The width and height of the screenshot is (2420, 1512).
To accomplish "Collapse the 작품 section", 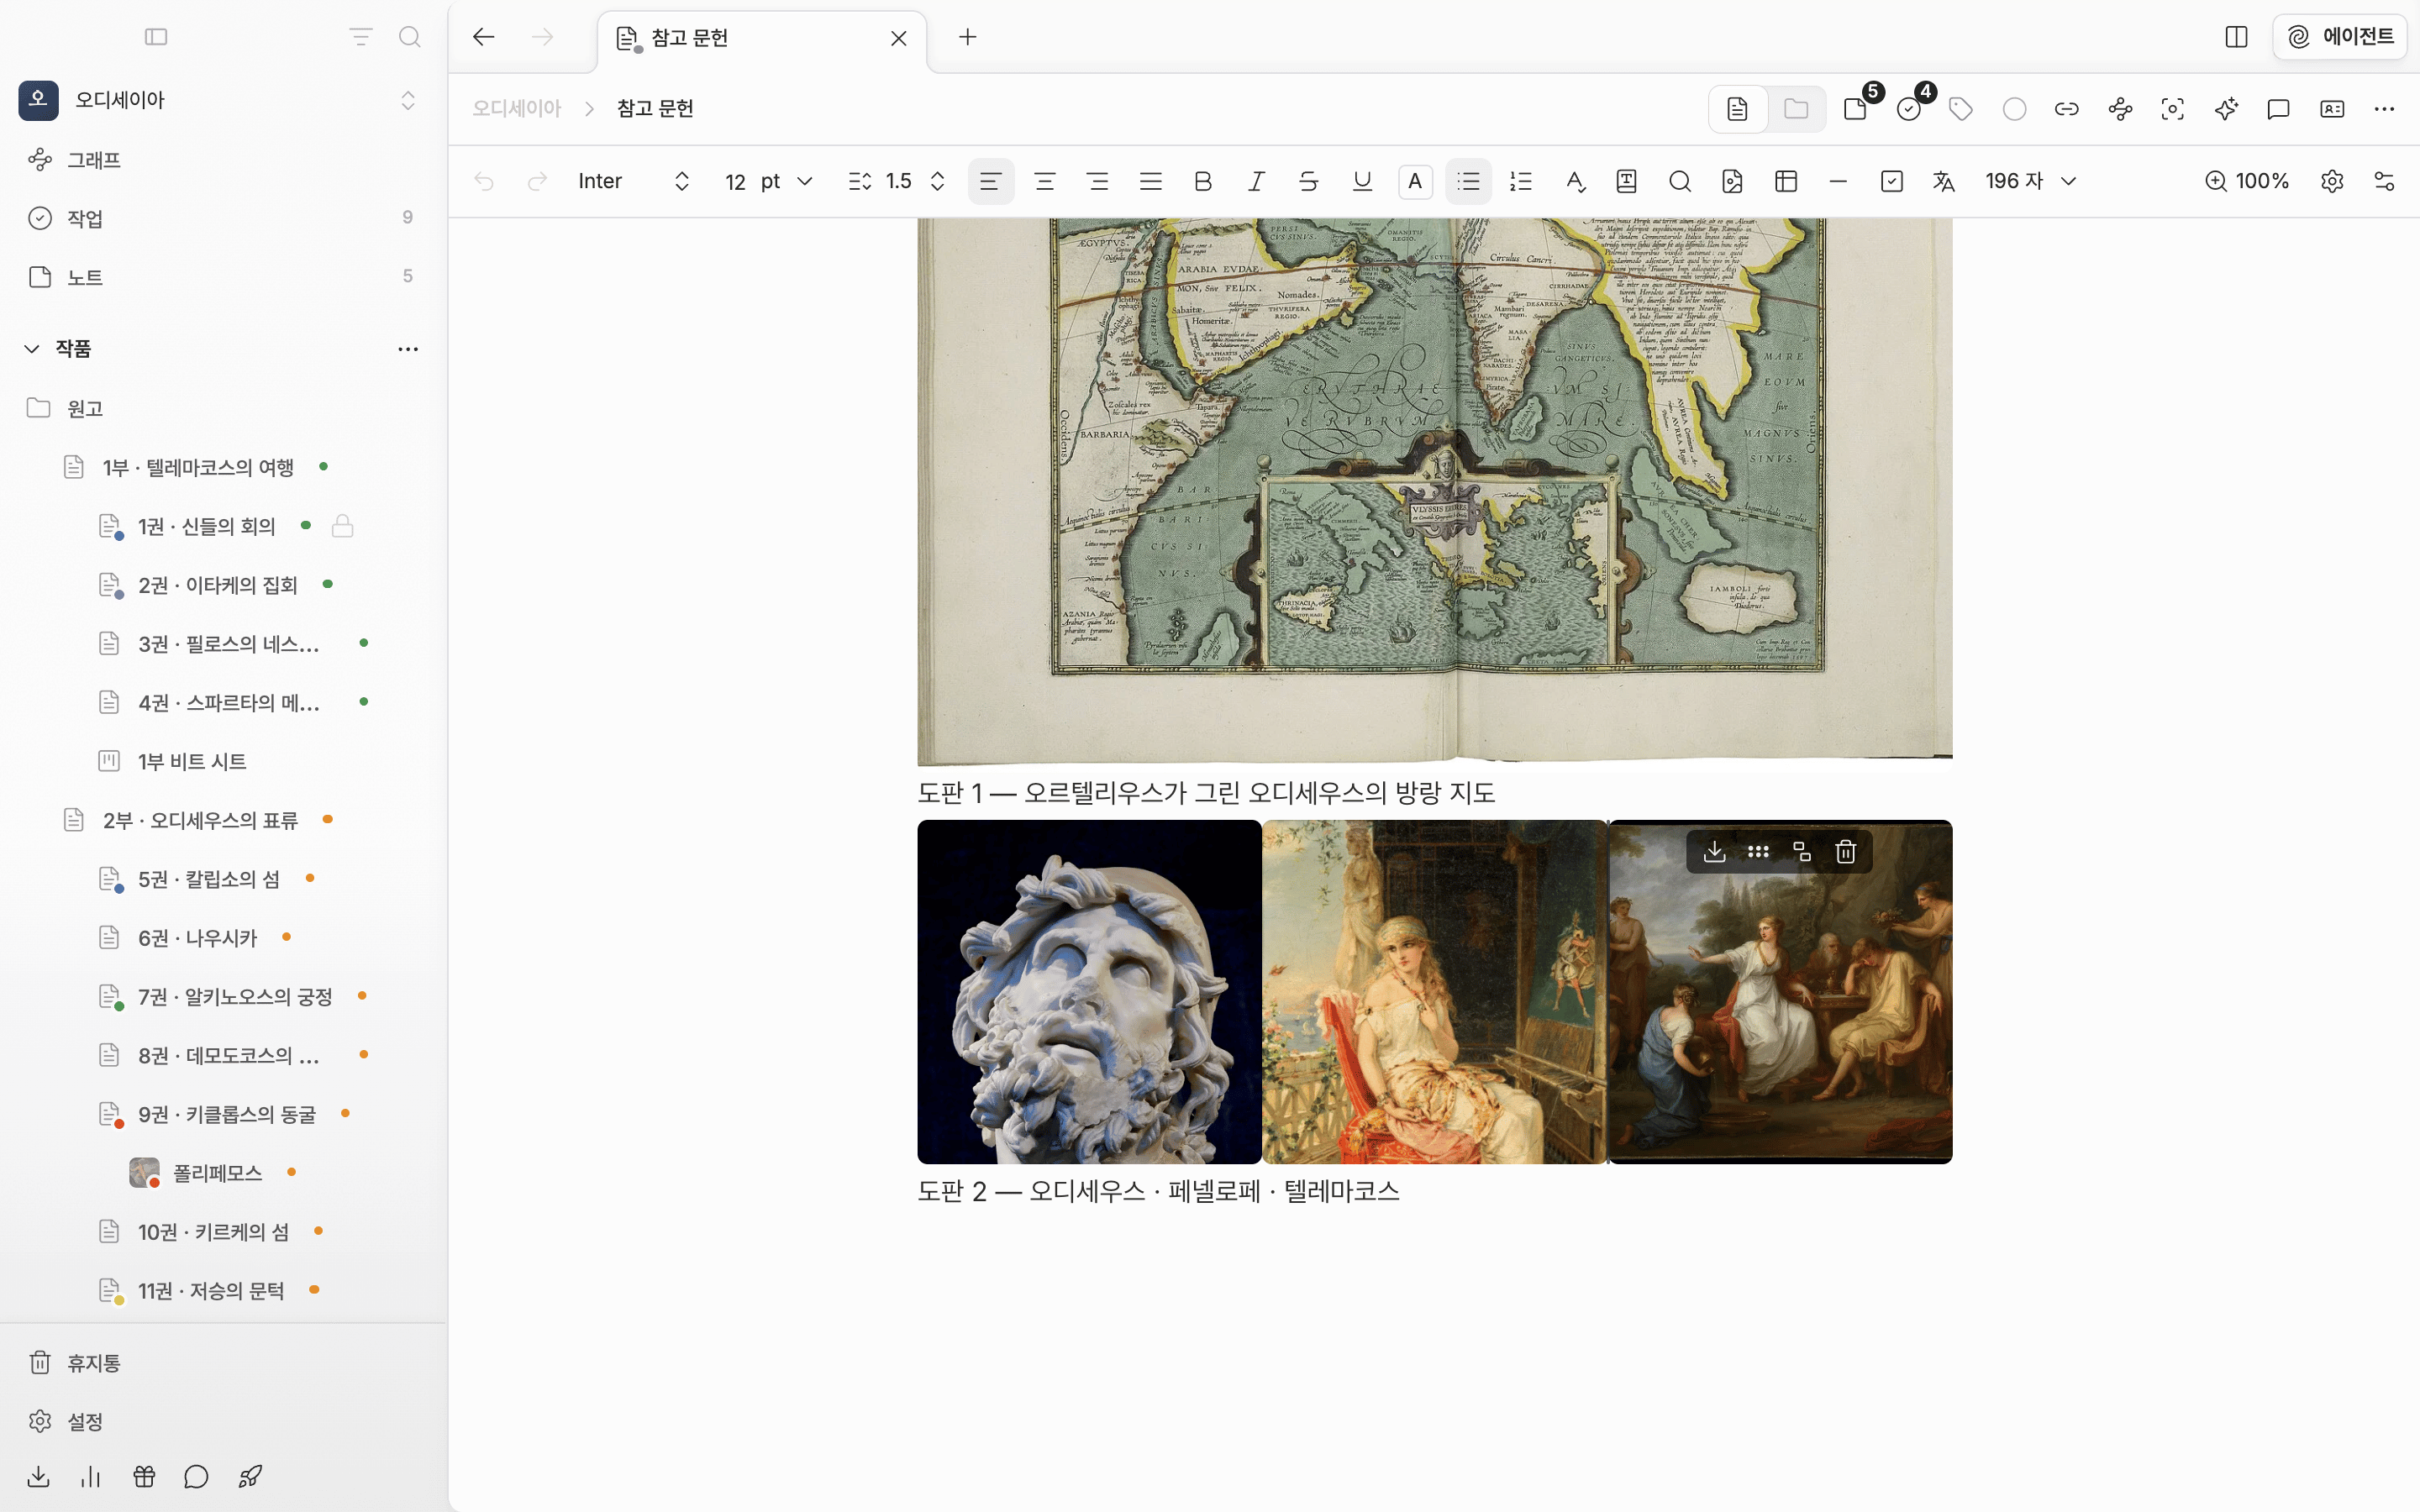I will coord(32,349).
